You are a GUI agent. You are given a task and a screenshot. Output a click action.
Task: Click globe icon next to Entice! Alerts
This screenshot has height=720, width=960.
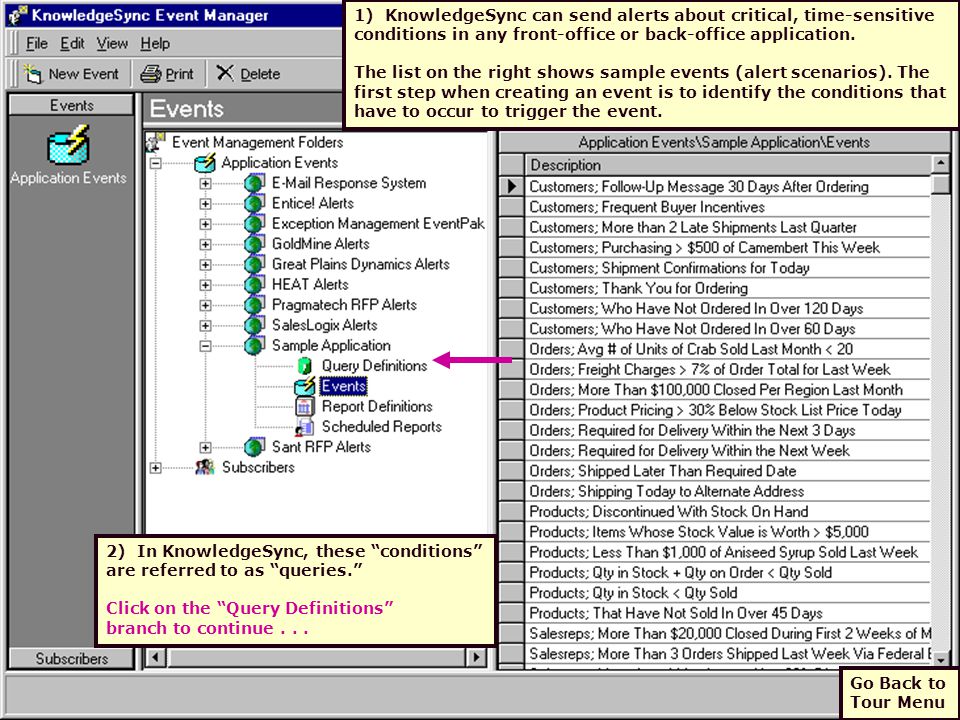(x=254, y=203)
